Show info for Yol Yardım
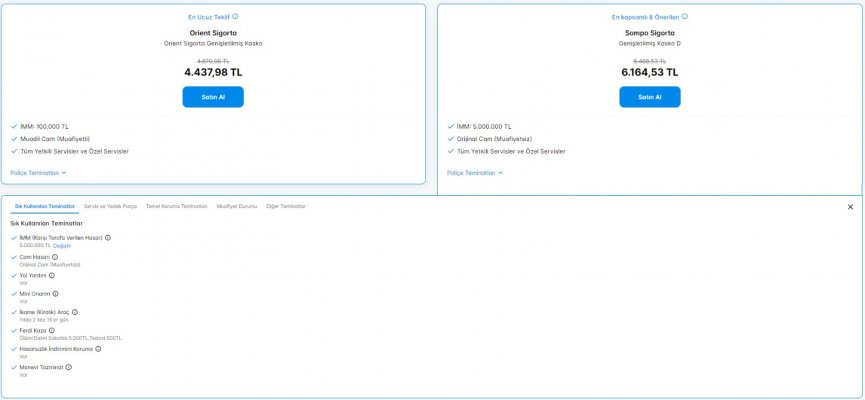 coord(53,275)
